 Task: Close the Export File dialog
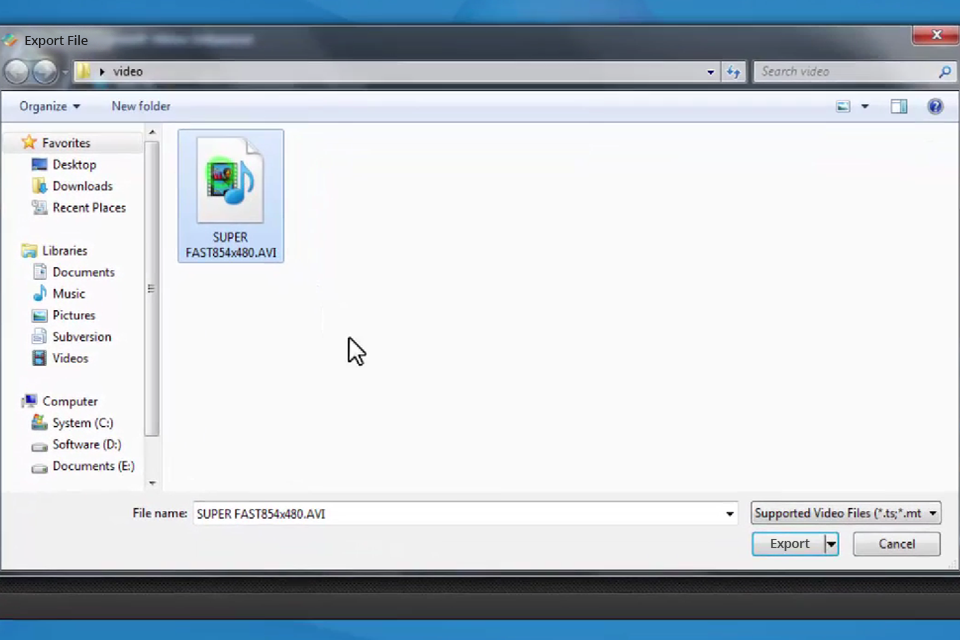click(936, 35)
